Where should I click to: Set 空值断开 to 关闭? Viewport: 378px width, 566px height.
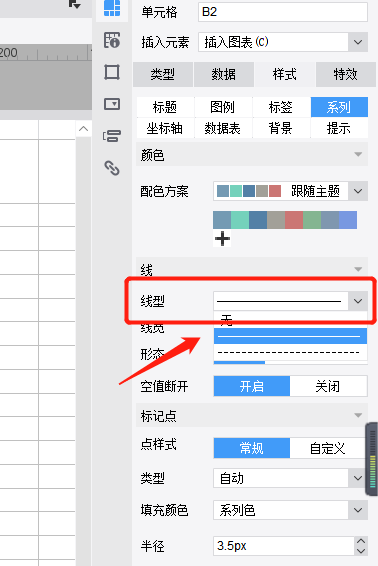click(x=329, y=386)
